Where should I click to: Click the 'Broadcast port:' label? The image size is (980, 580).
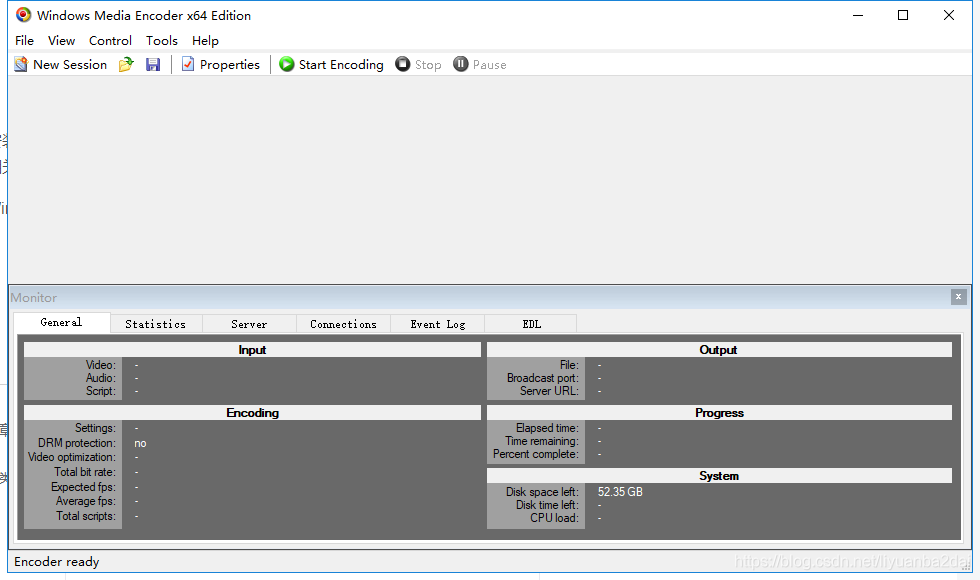[543, 378]
